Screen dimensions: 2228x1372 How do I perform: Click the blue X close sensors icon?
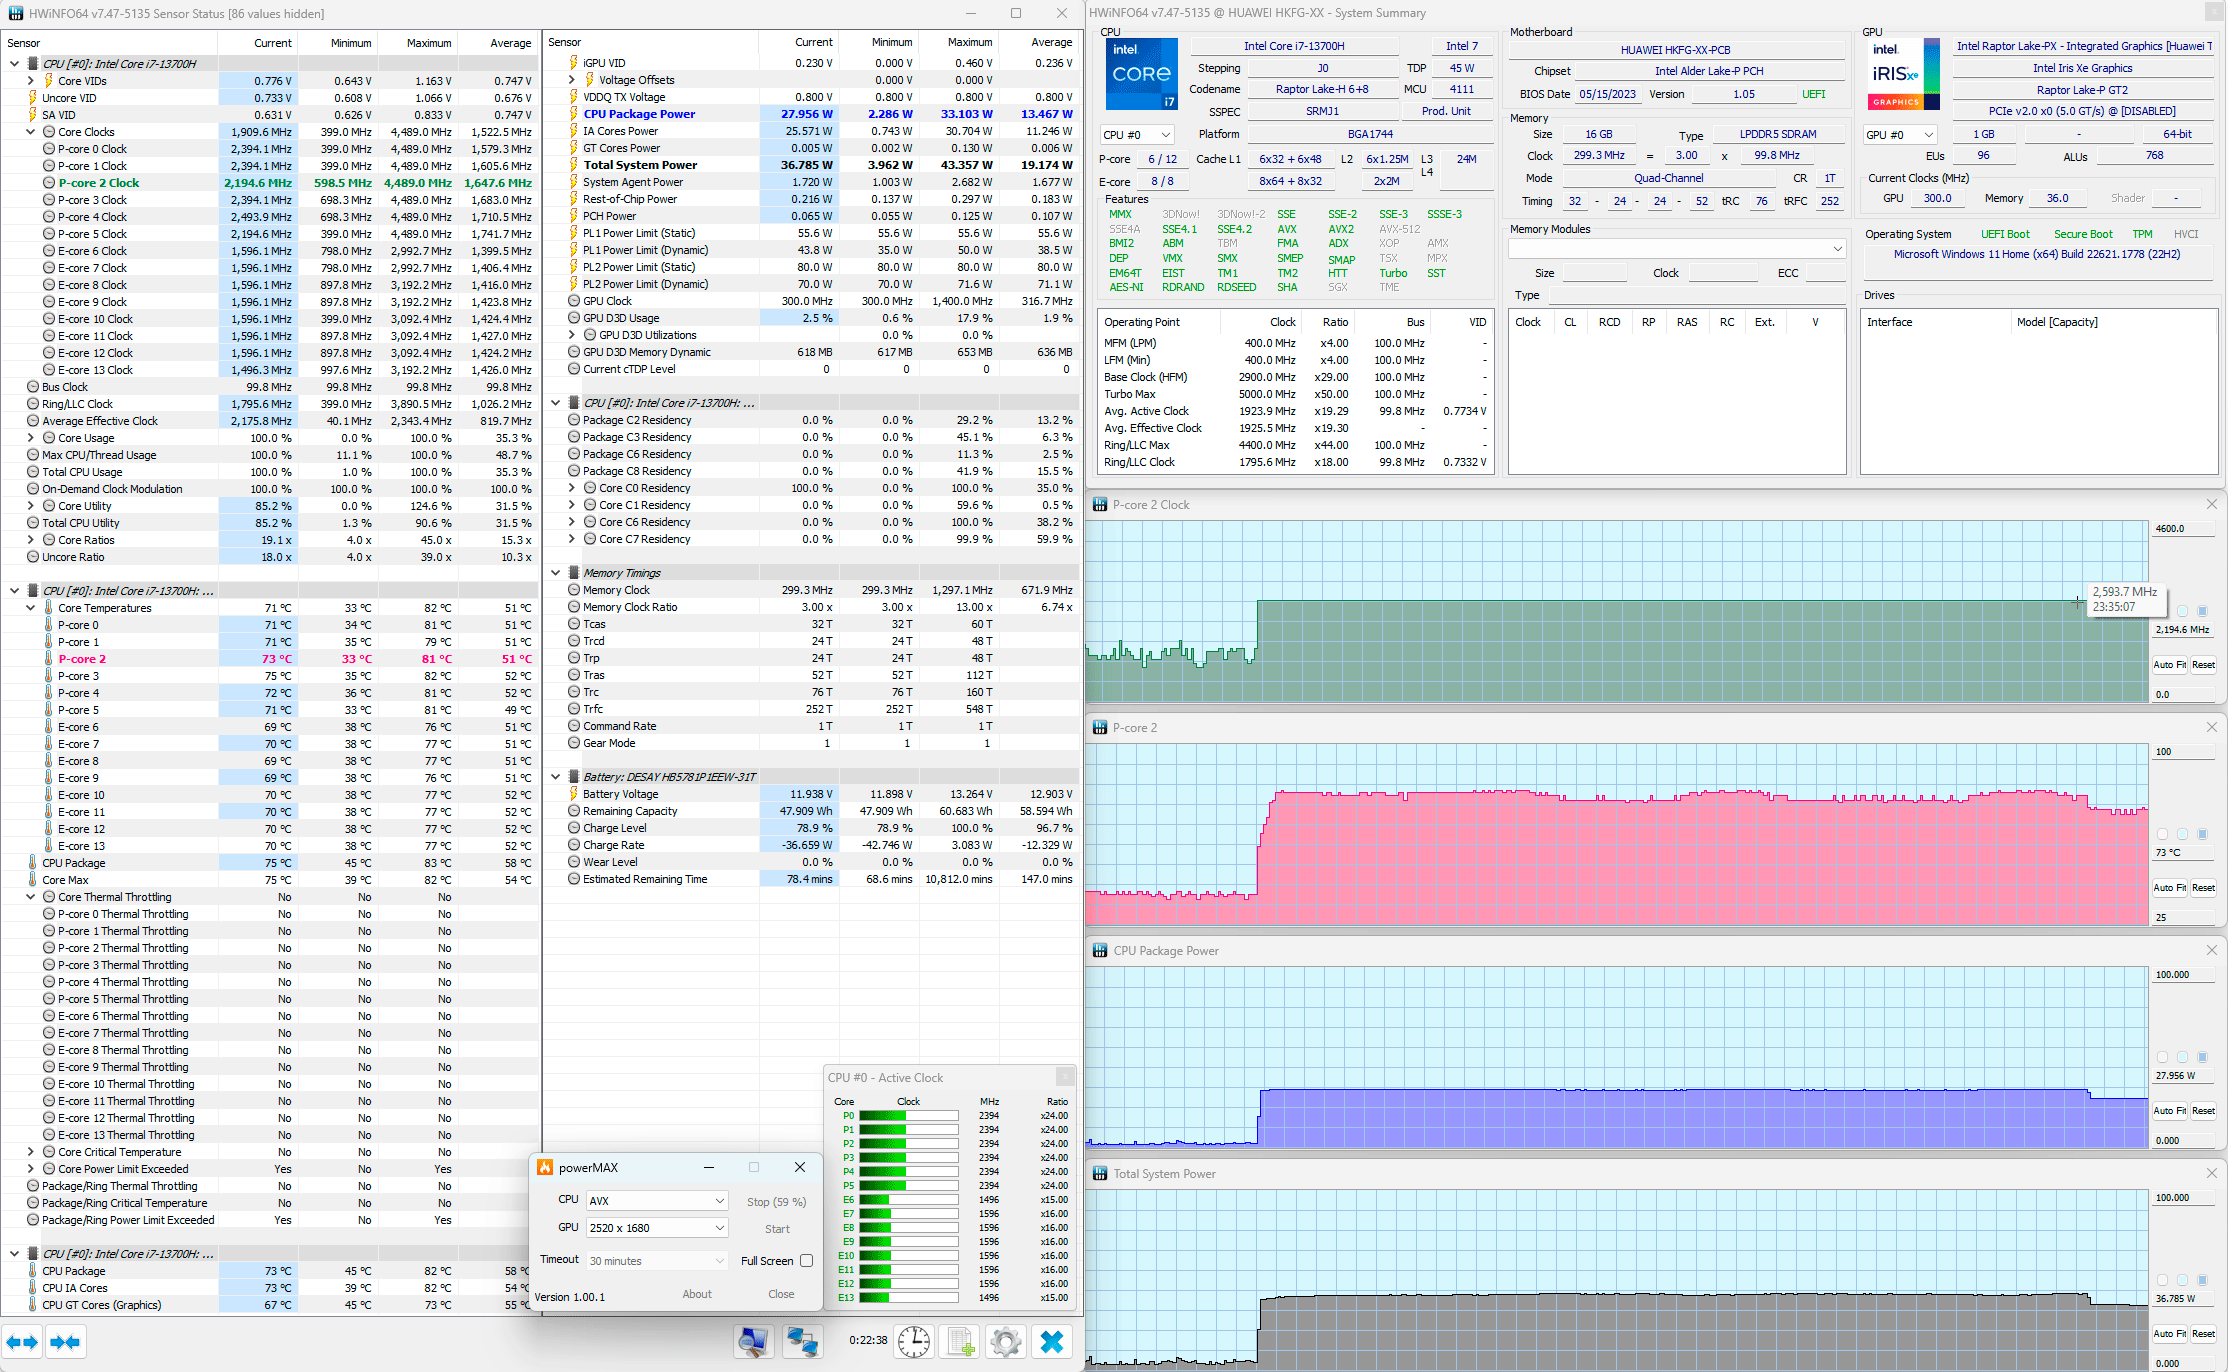coord(1052,1341)
